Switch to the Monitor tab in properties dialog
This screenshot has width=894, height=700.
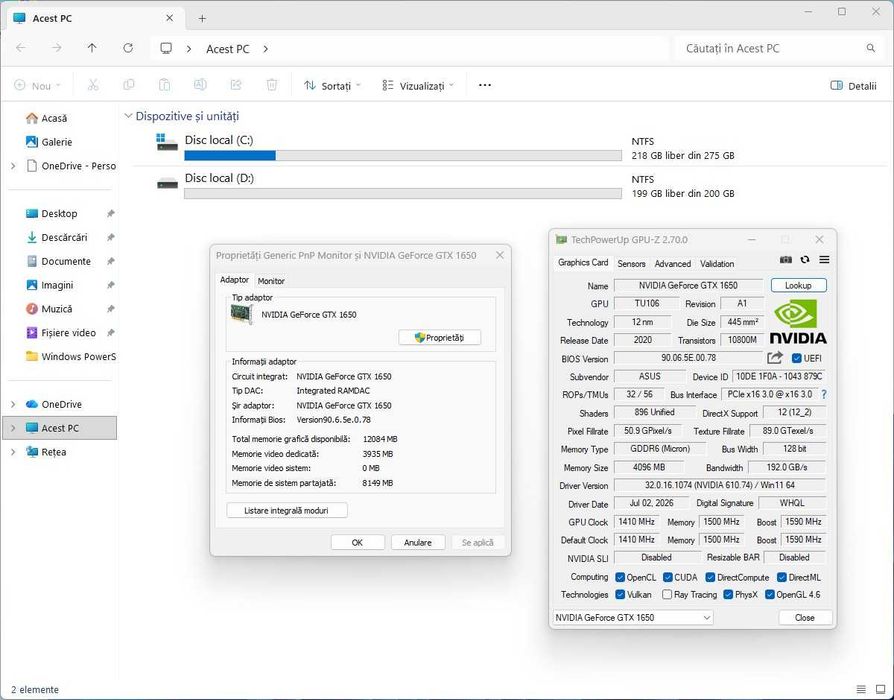(271, 280)
